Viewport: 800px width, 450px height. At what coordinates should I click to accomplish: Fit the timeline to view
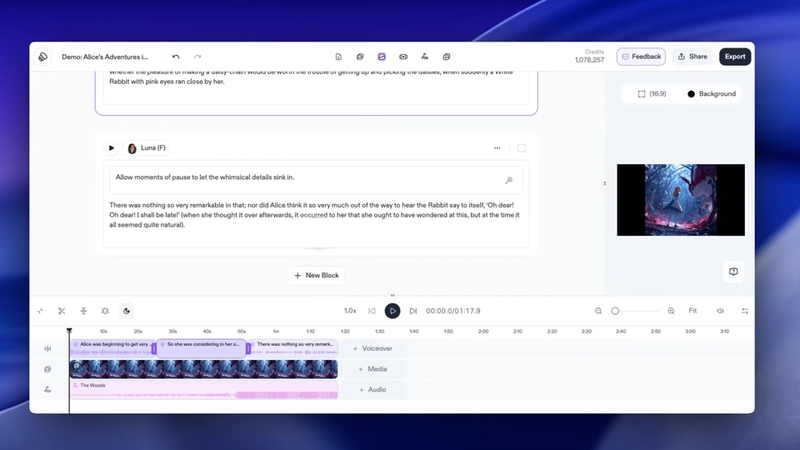click(x=692, y=311)
